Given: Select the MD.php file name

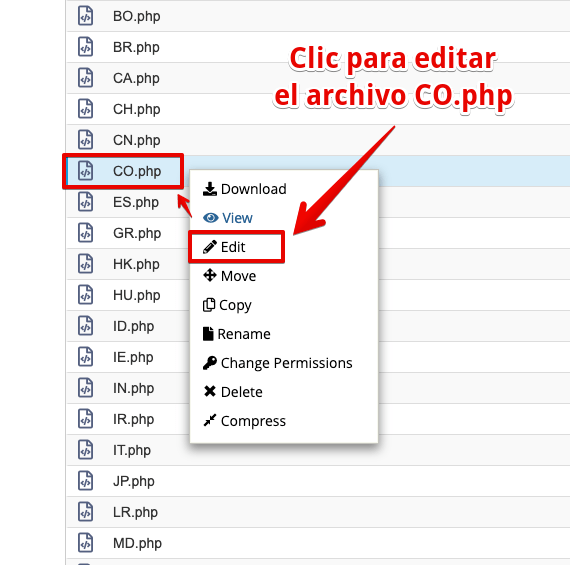Looking at the screenshot, I should (x=137, y=543).
